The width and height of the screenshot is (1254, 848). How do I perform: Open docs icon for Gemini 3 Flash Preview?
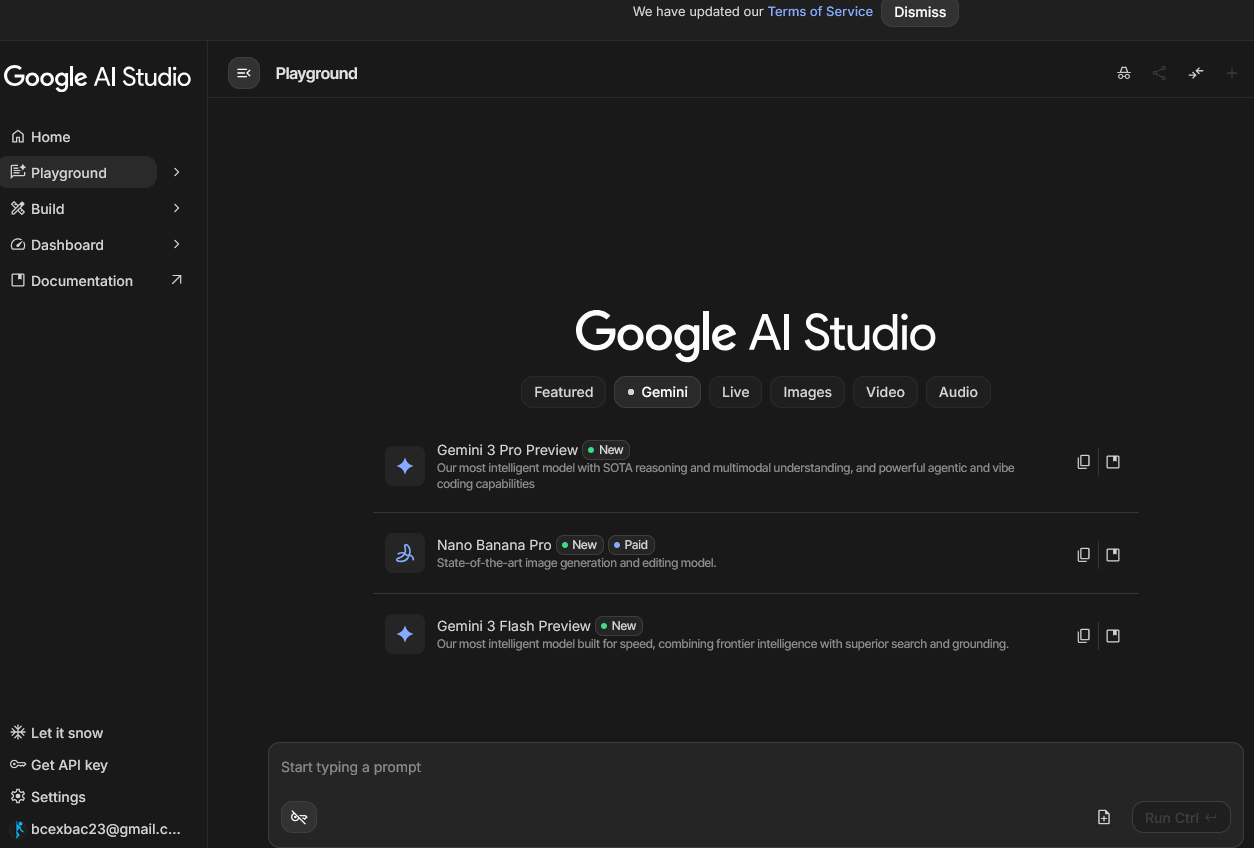1113,635
